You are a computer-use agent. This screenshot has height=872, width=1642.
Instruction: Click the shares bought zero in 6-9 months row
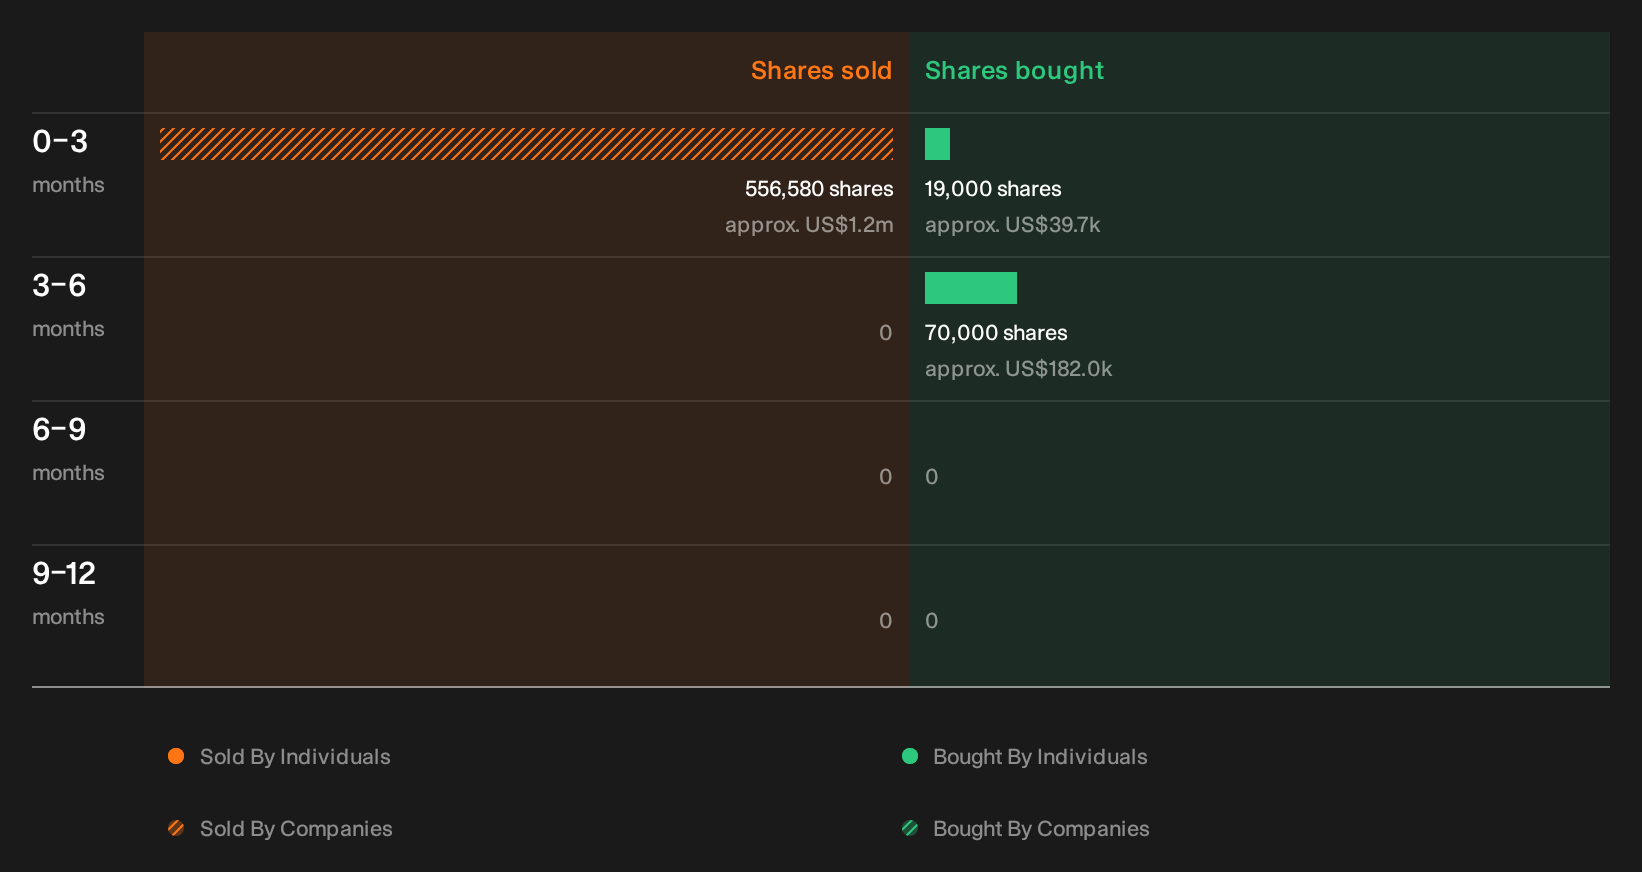932,477
